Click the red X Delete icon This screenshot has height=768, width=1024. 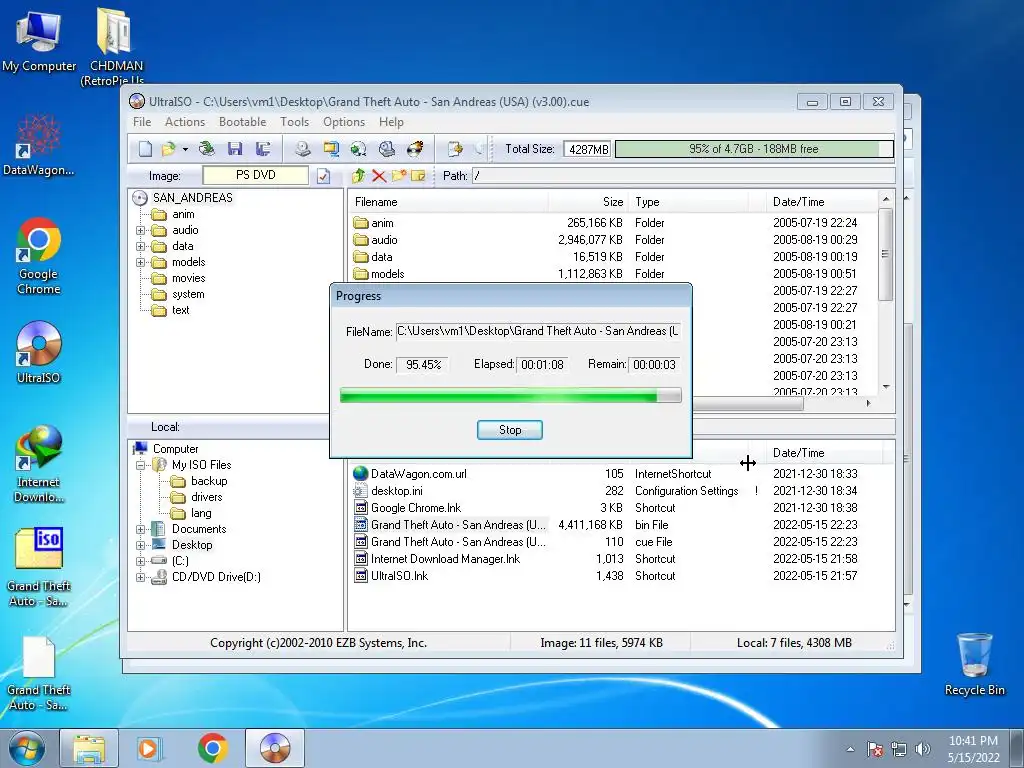379,176
